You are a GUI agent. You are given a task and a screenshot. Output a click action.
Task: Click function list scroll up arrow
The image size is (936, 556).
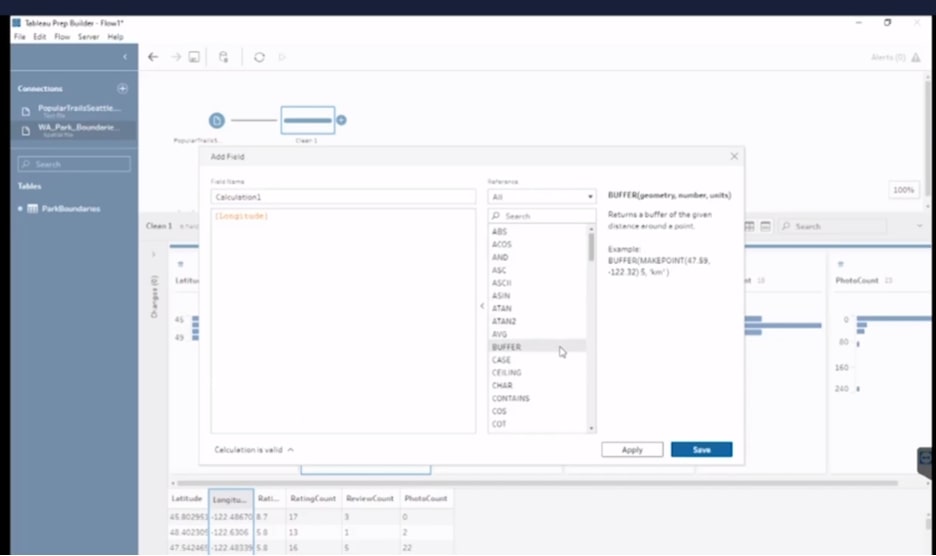pyautogui.click(x=592, y=229)
